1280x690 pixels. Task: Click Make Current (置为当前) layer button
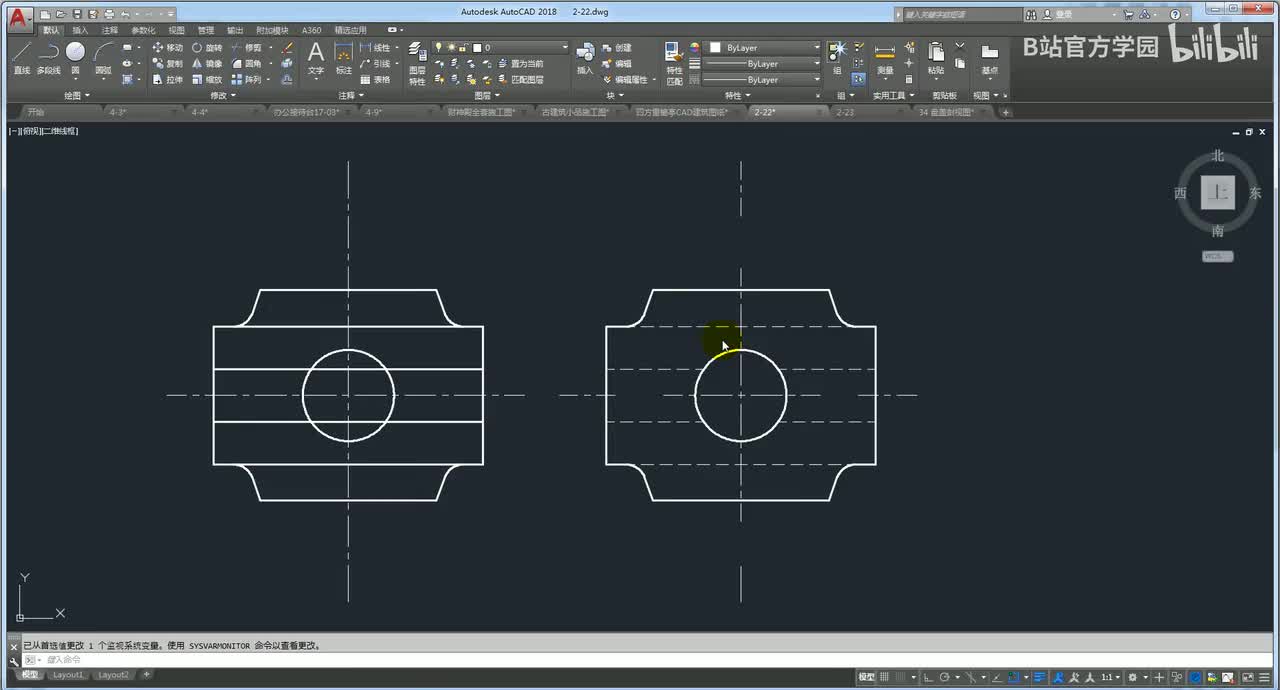(x=520, y=64)
